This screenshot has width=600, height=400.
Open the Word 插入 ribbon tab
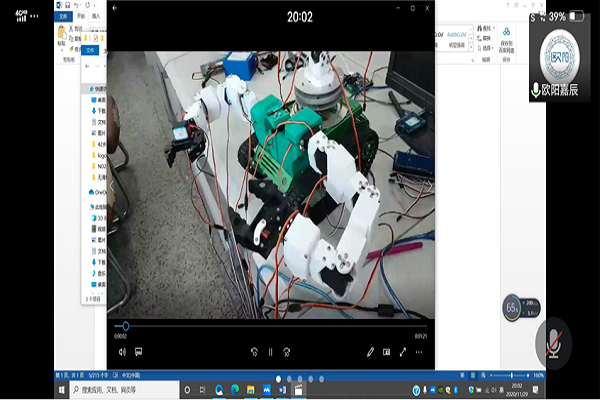tap(95, 16)
